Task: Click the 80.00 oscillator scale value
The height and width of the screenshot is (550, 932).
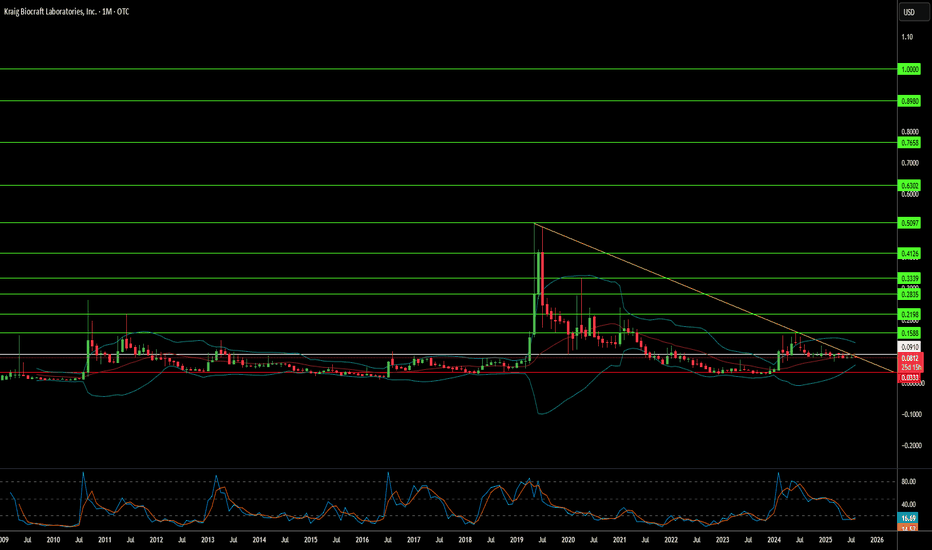Action: coord(908,482)
